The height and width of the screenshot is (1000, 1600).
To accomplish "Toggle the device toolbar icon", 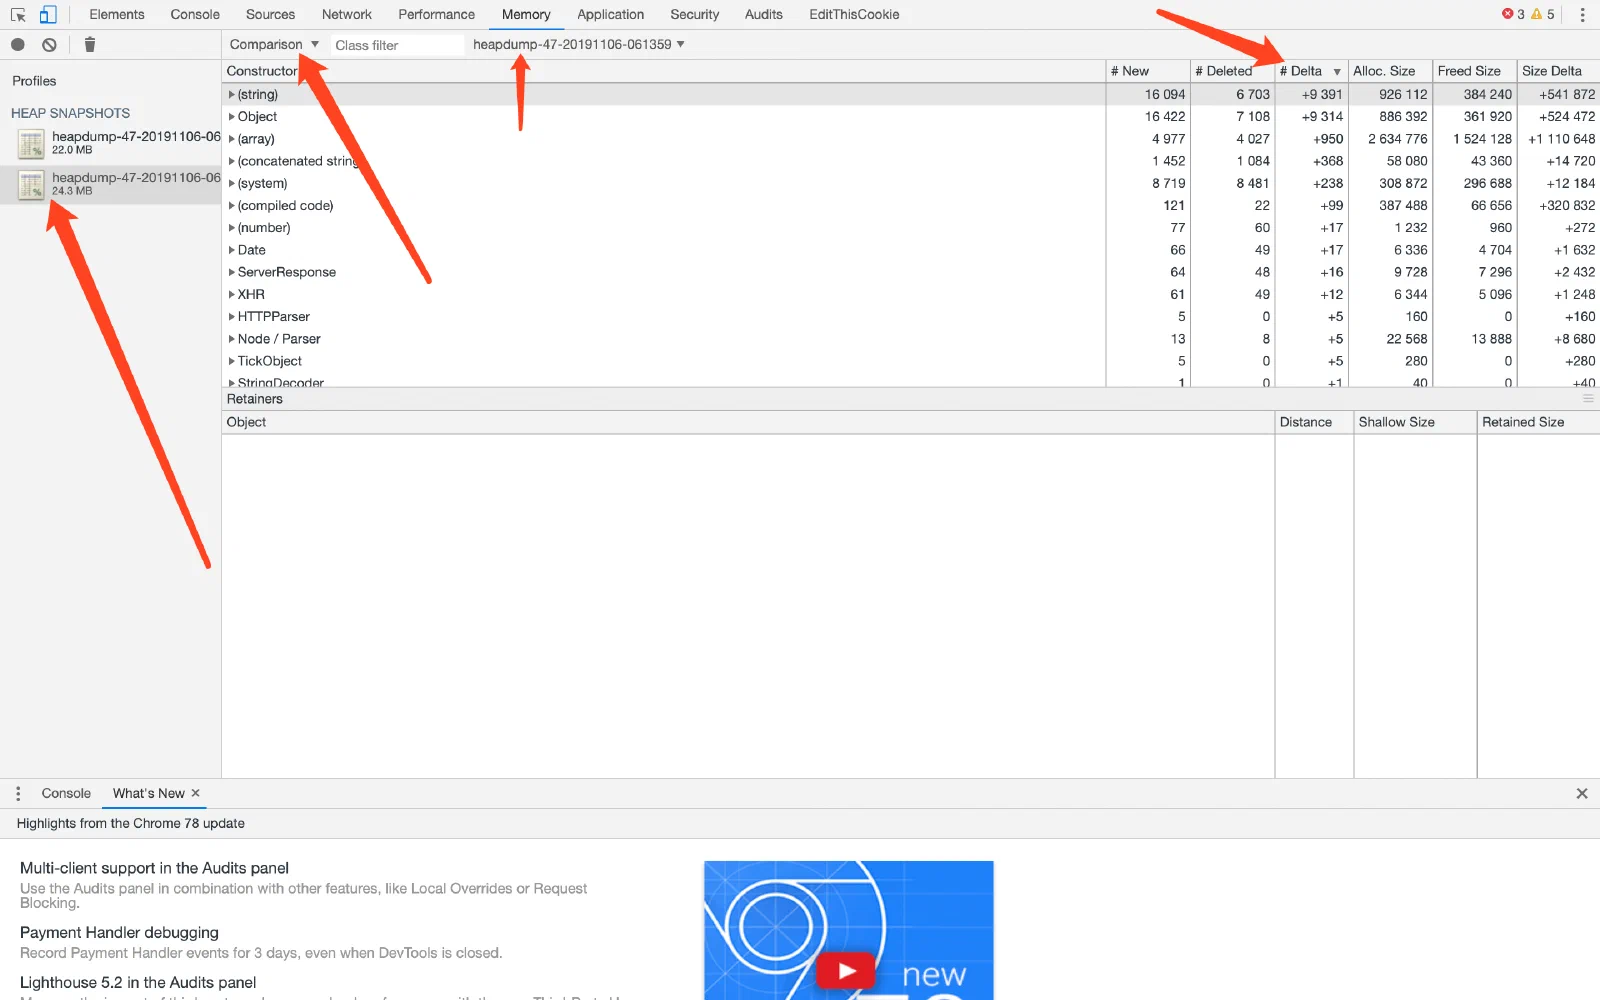I will 48,15.
